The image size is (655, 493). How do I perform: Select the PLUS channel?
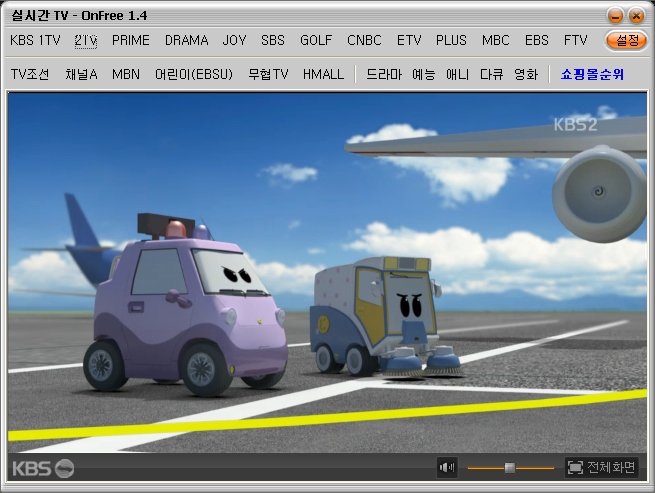451,41
